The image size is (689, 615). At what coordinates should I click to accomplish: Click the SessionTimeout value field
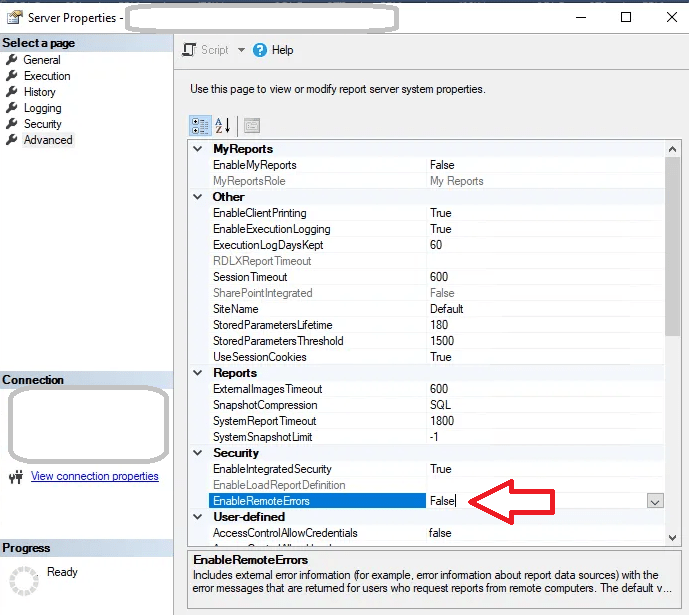pyautogui.click(x=540, y=277)
